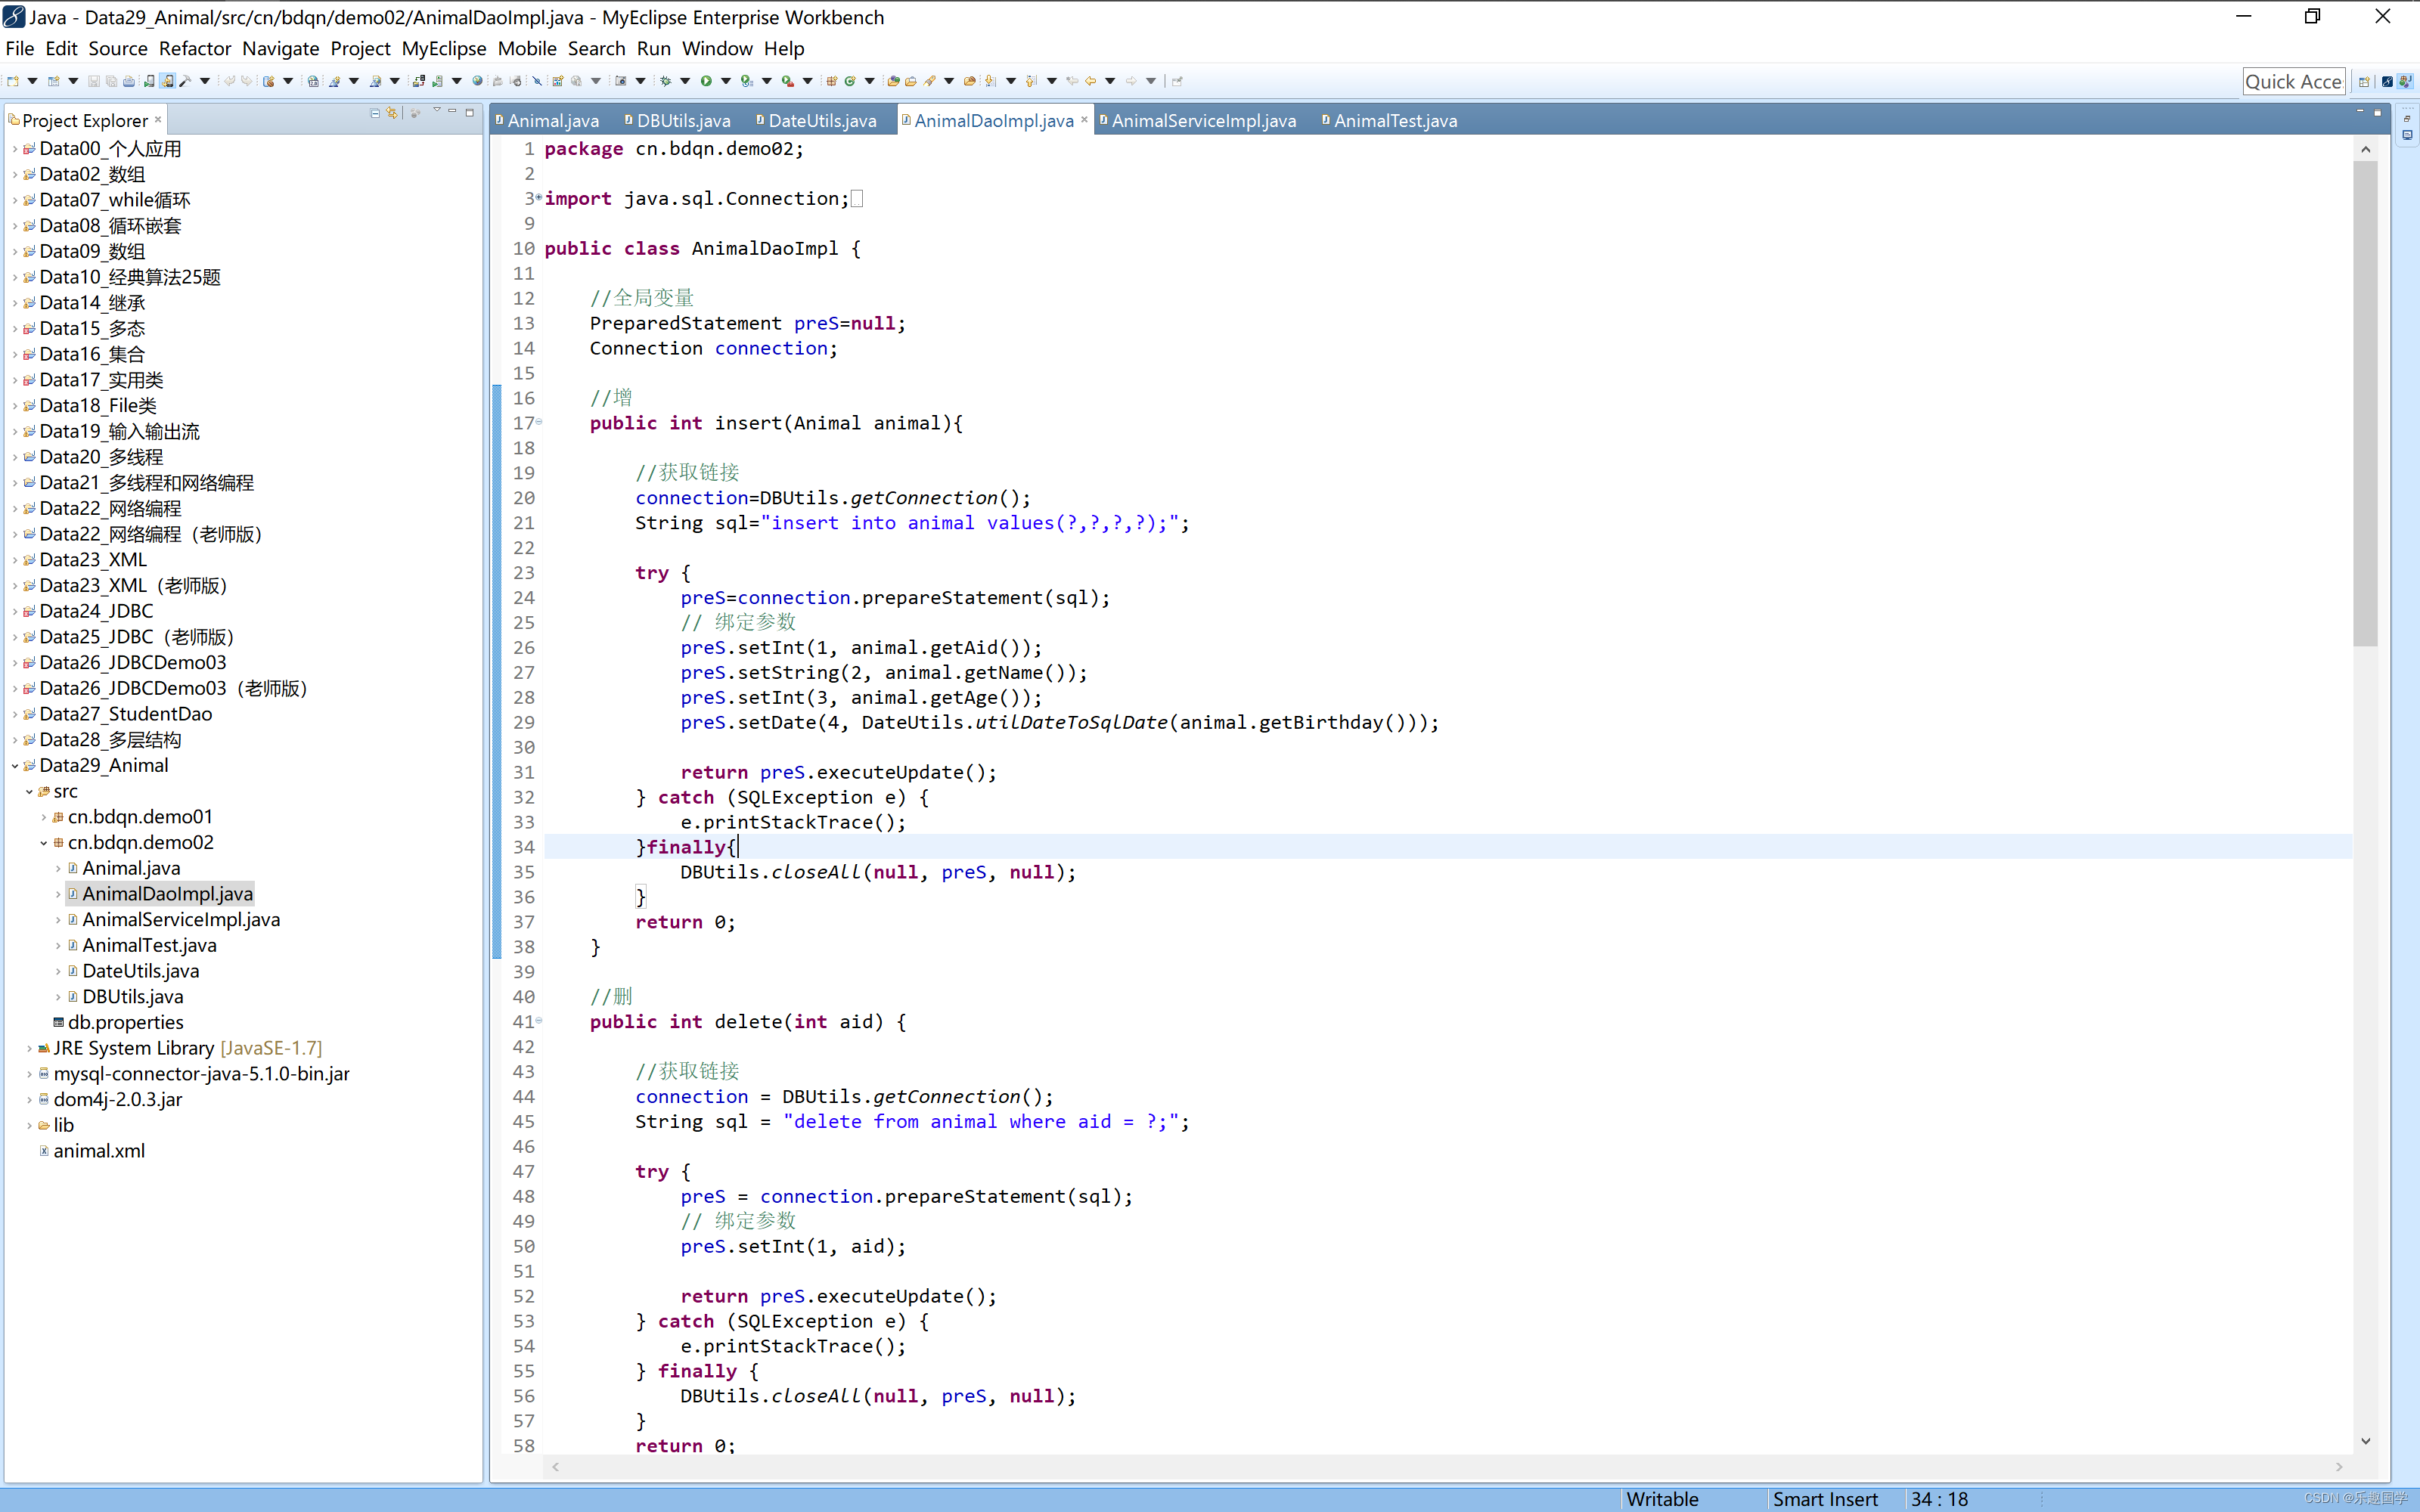This screenshot has height=1512, width=2420.
Task: Toggle Link with Editor in Project Explorer
Action: point(392,113)
